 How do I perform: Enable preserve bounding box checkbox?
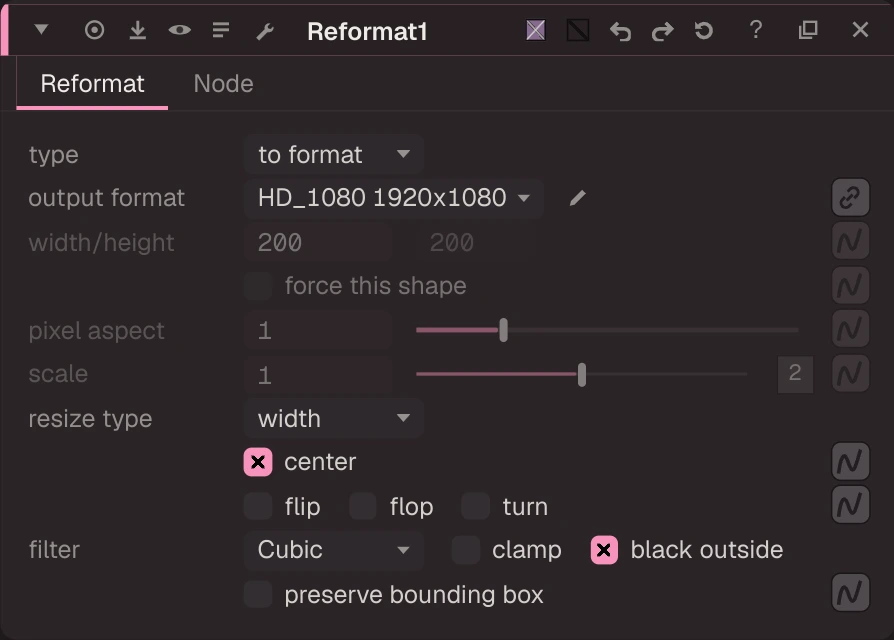click(x=258, y=594)
